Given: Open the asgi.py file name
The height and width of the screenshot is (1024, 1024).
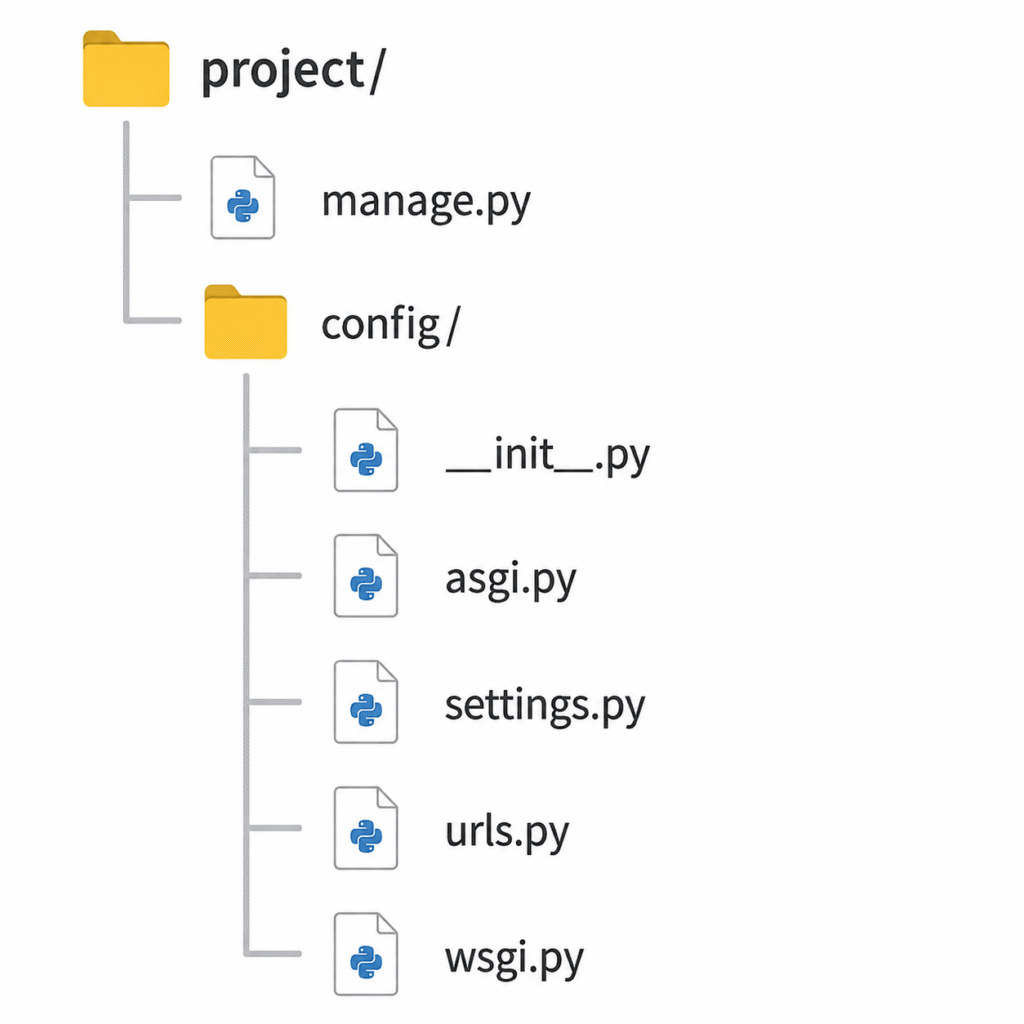Looking at the screenshot, I should (511, 580).
